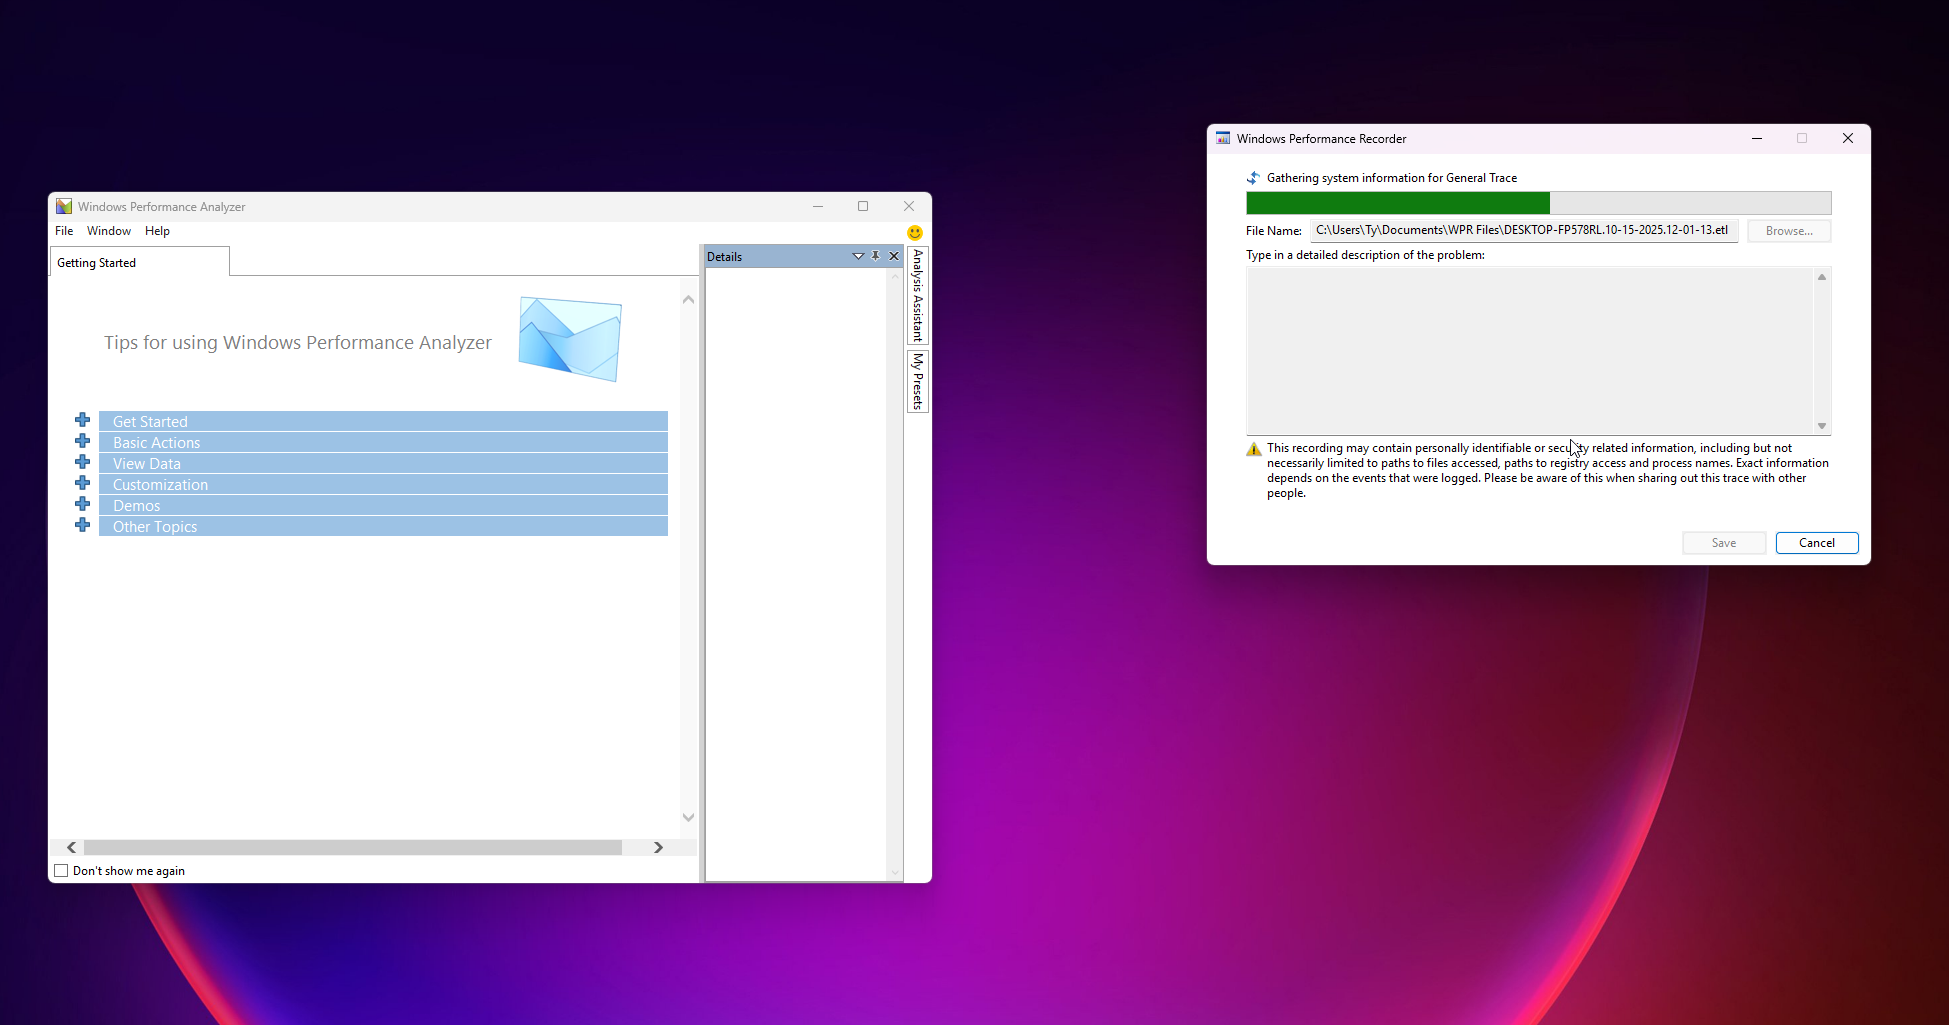Image resolution: width=1949 pixels, height=1025 pixels.
Task: Click the Tips for using Analyzer heading
Action: pos(298,343)
